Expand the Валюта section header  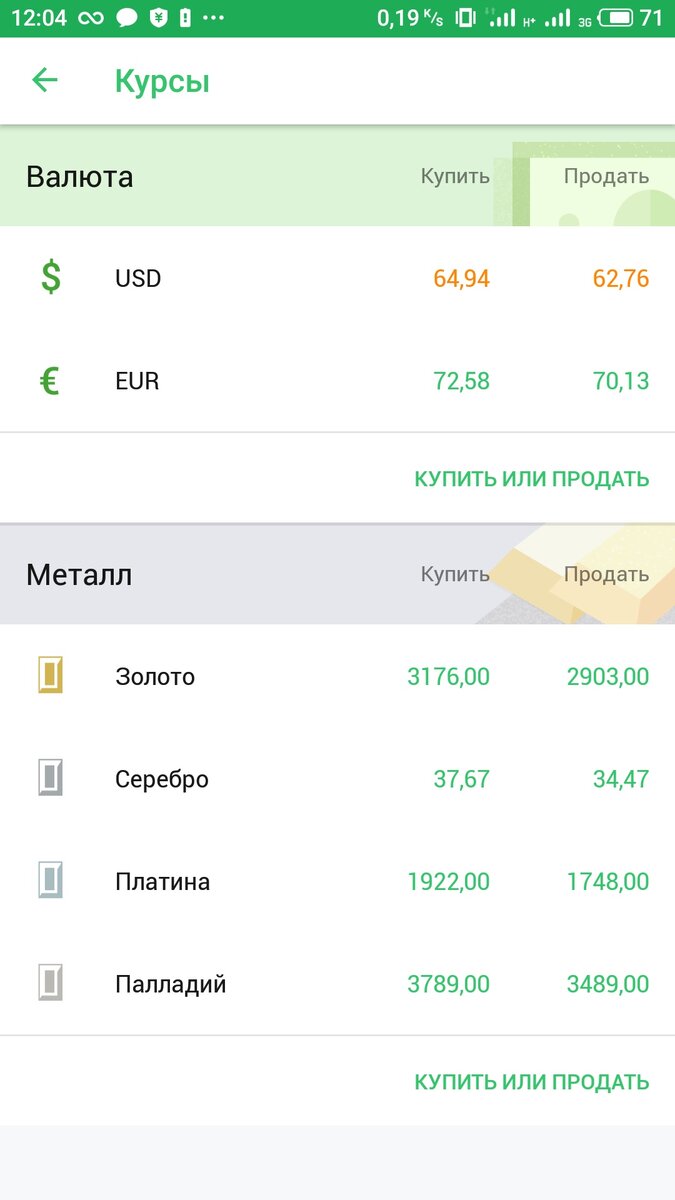click(81, 176)
